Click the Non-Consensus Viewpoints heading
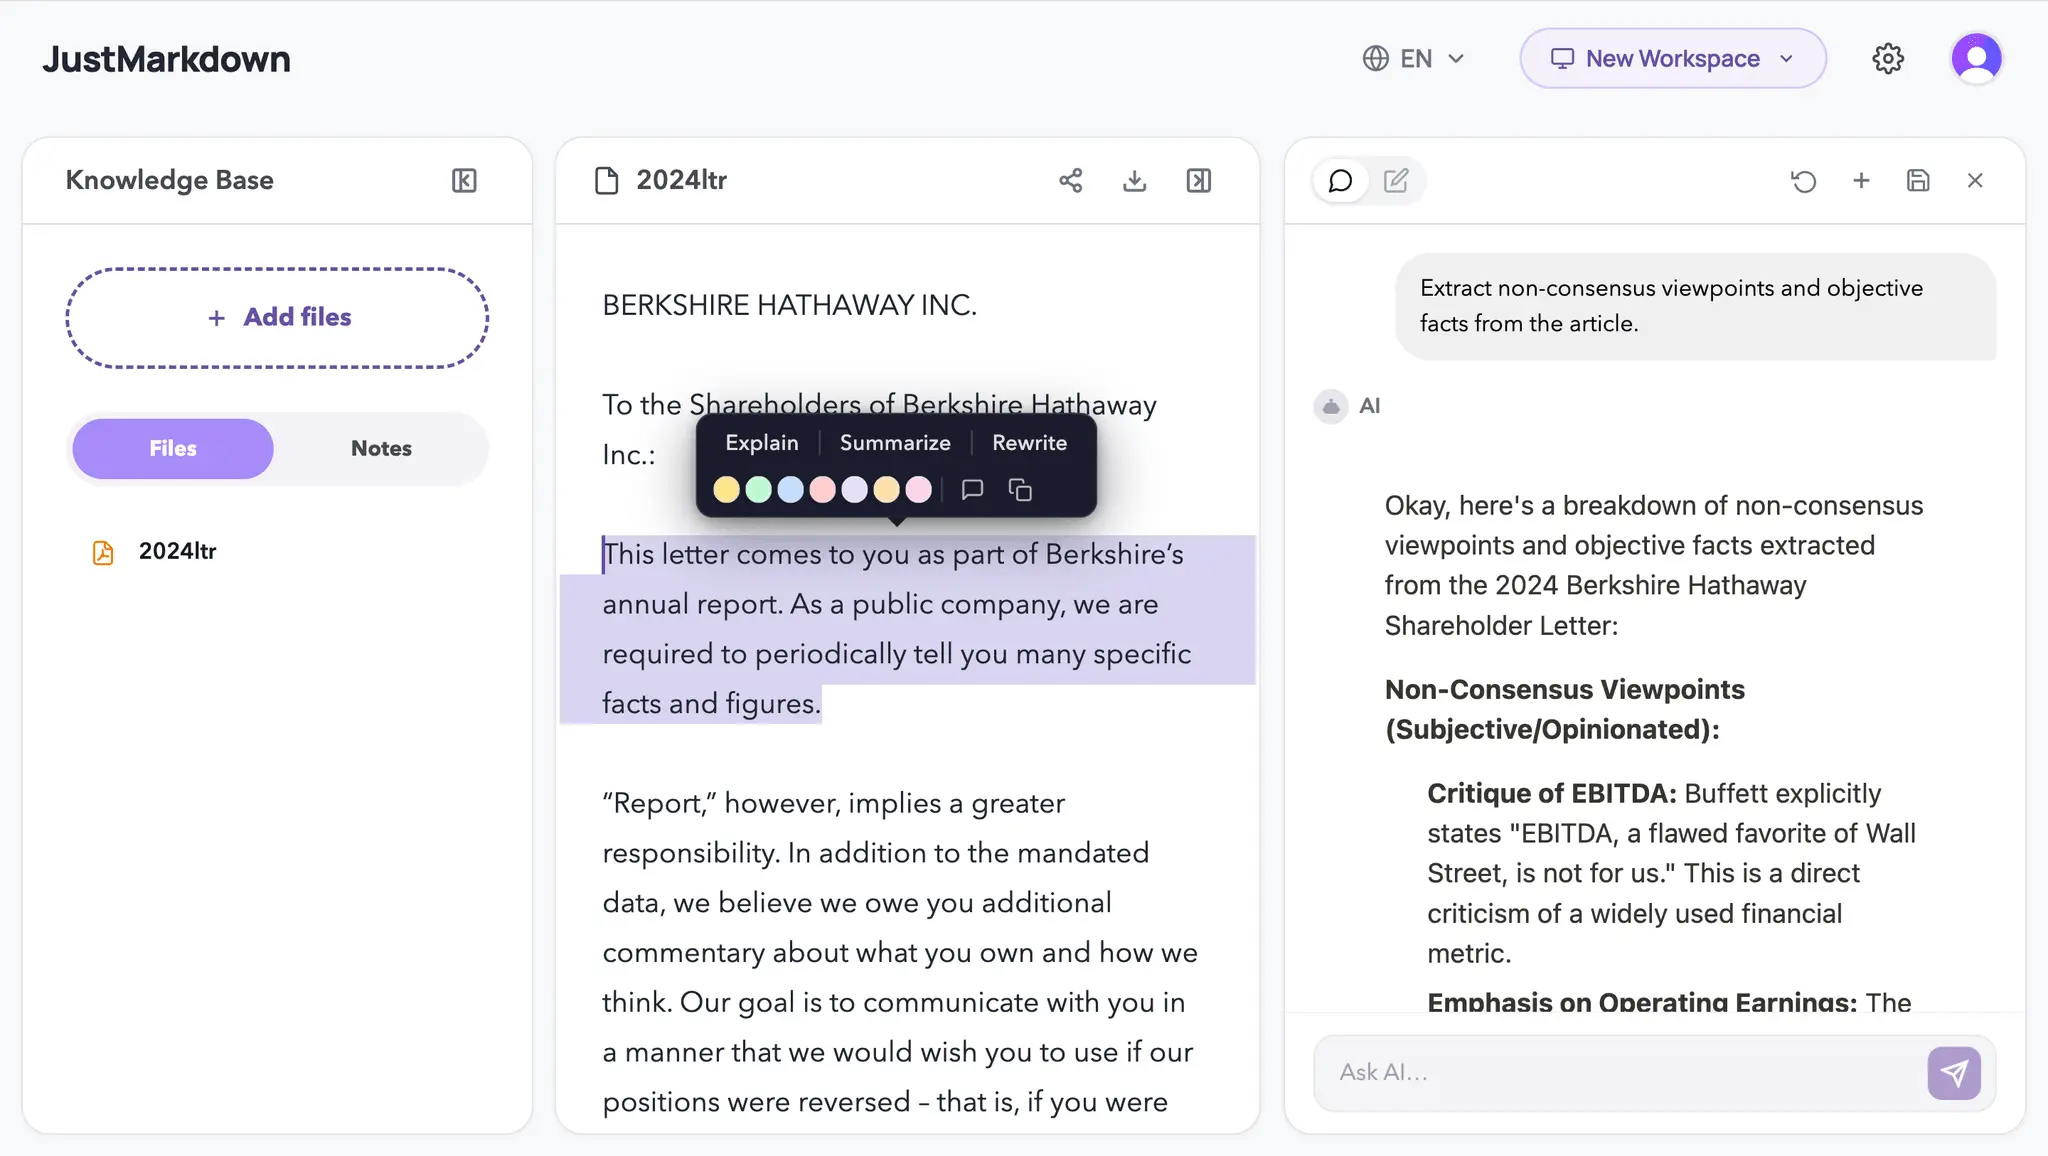 coord(1565,709)
